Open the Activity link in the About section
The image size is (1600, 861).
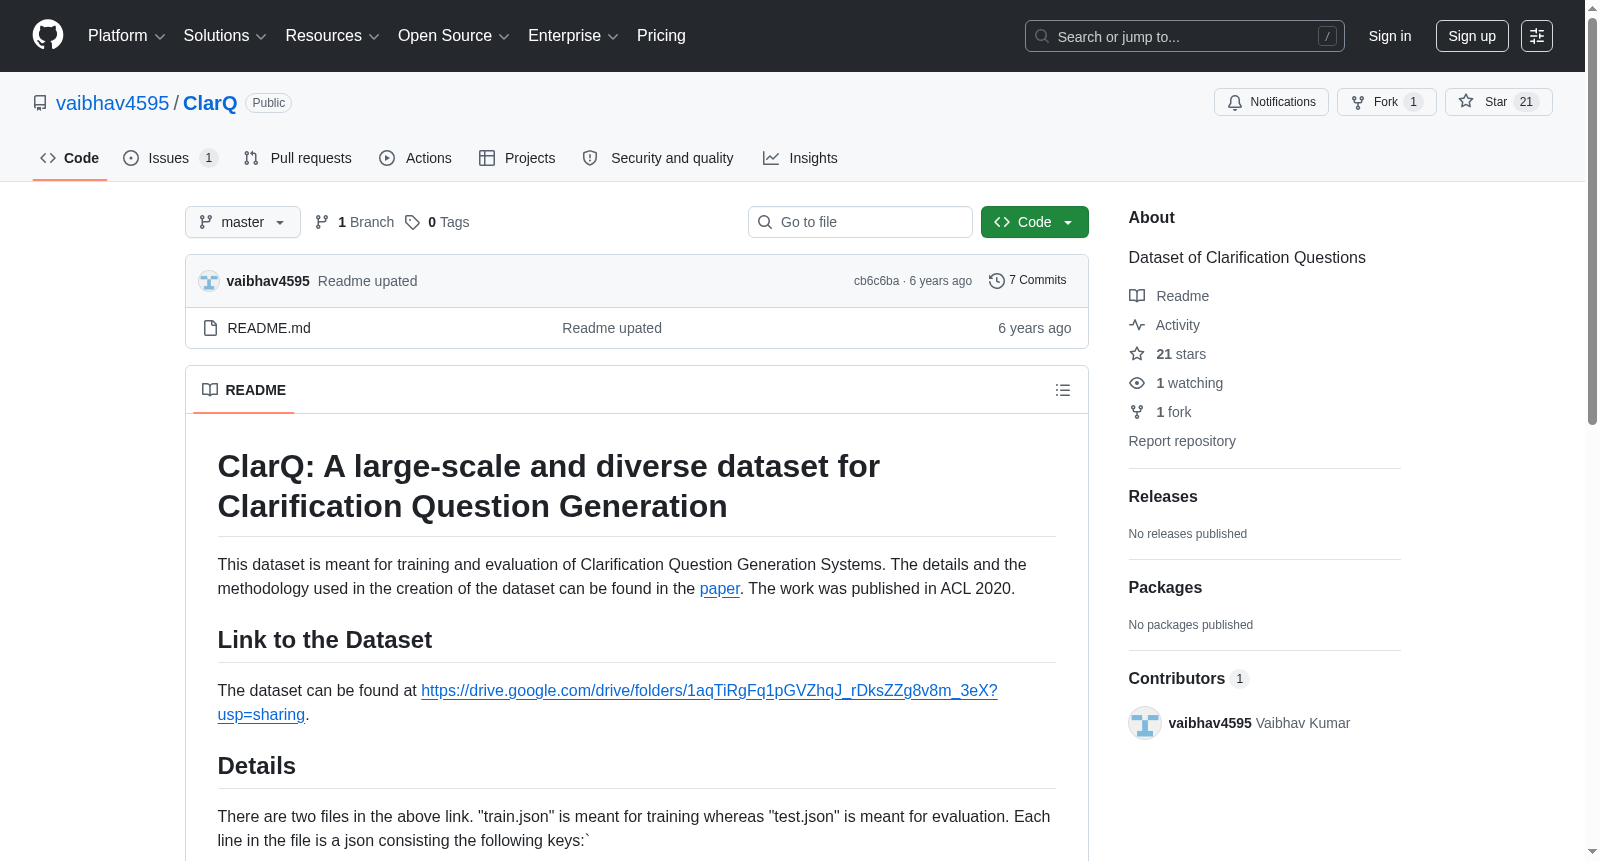click(1164, 325)
